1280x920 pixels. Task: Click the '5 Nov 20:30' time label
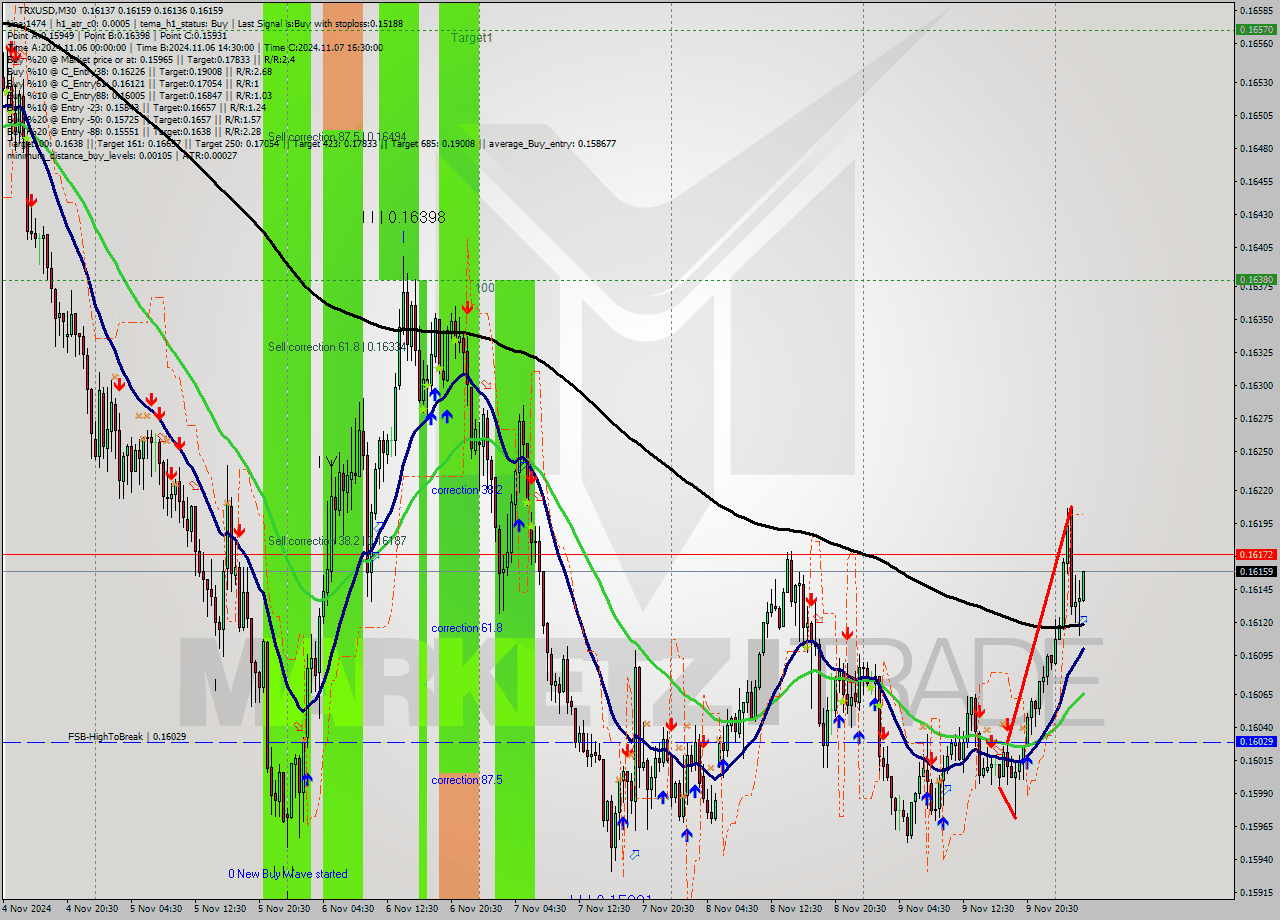click(285, 909)
